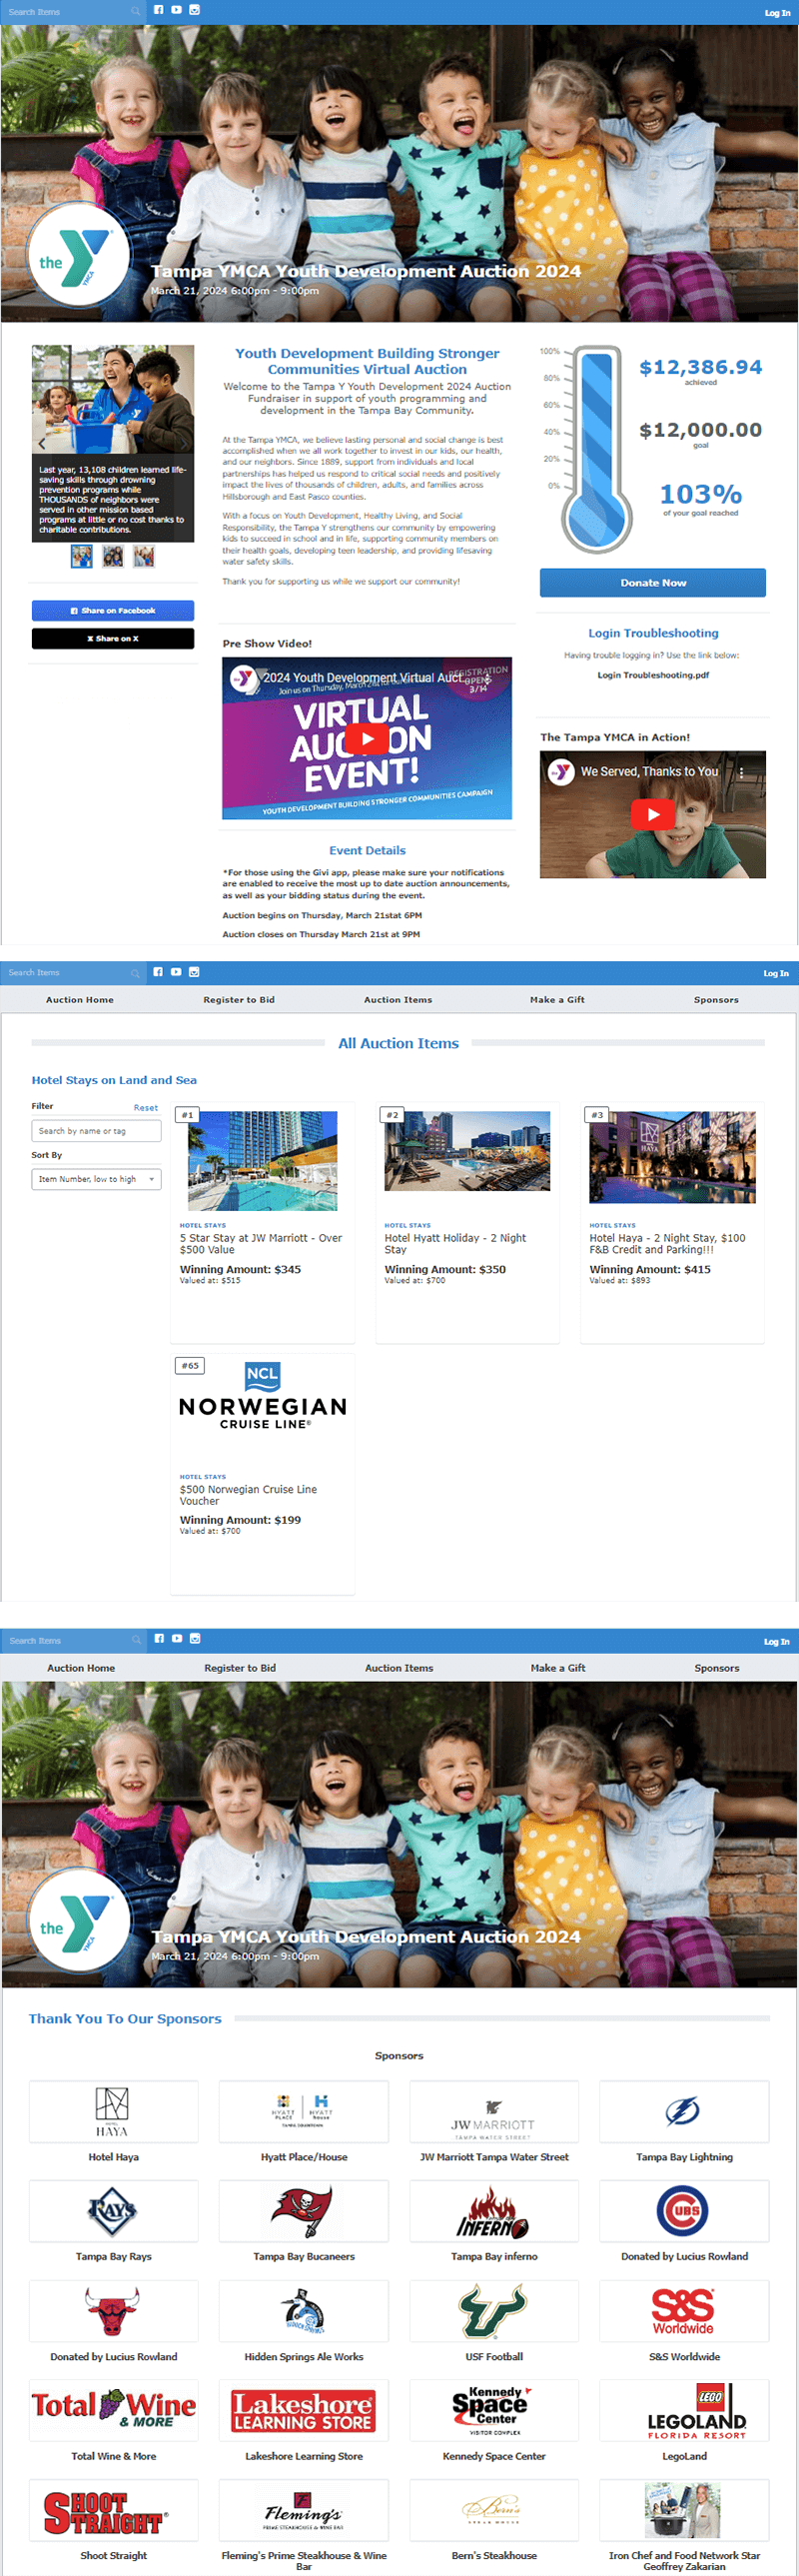Open the Hotel Hyatt Holiday item #2 photo
The image size is (799, 2576).
pyautogui.click(x=467, y=1151)
